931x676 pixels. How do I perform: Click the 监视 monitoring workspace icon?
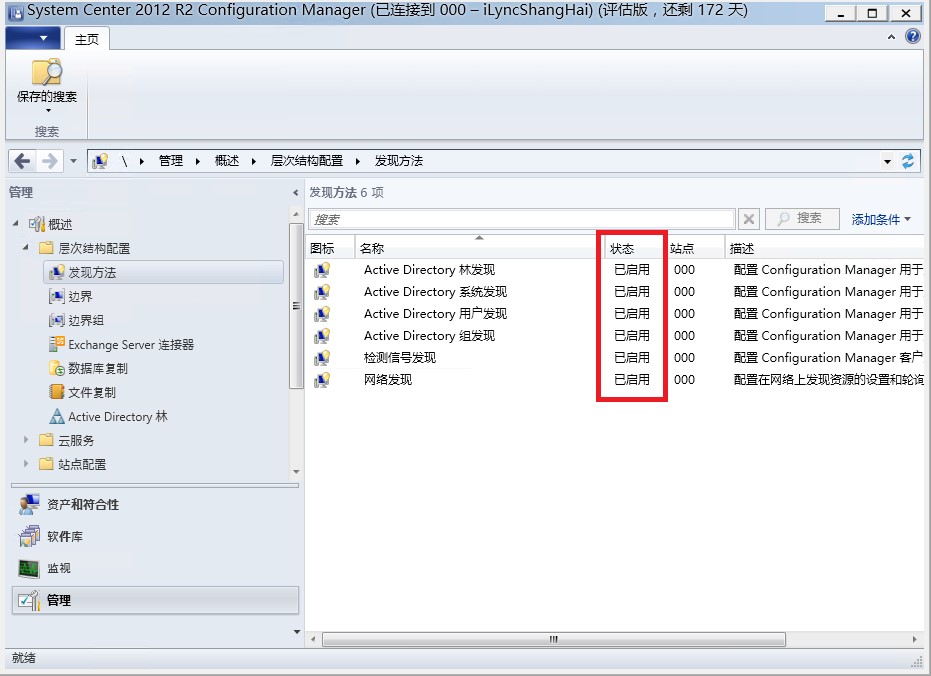tap(28, 568)
